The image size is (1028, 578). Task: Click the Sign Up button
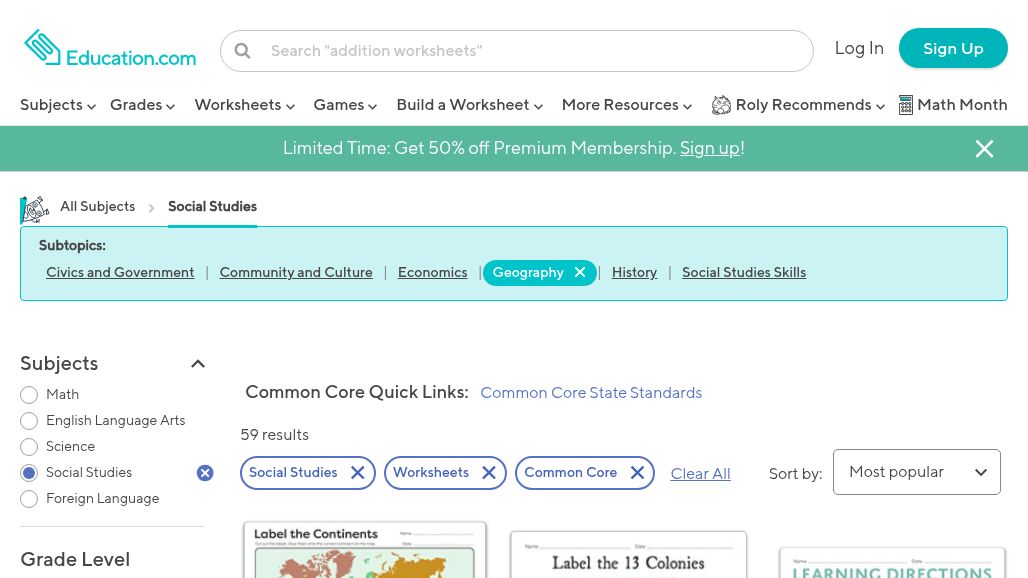[x=953, y=48]
